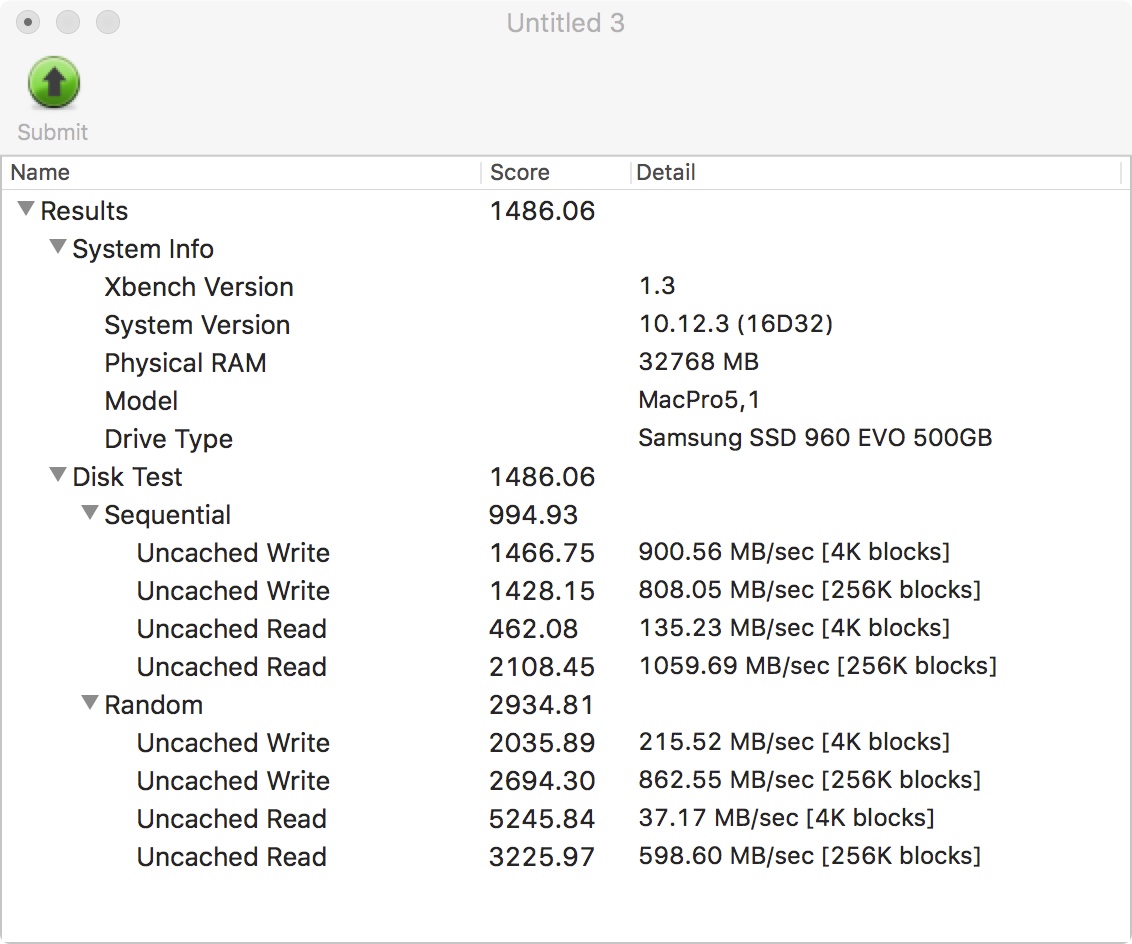Click the Name column header
Image resolution: width=1132 pixels, height=944 pixels.
click(x=40, y=172)
